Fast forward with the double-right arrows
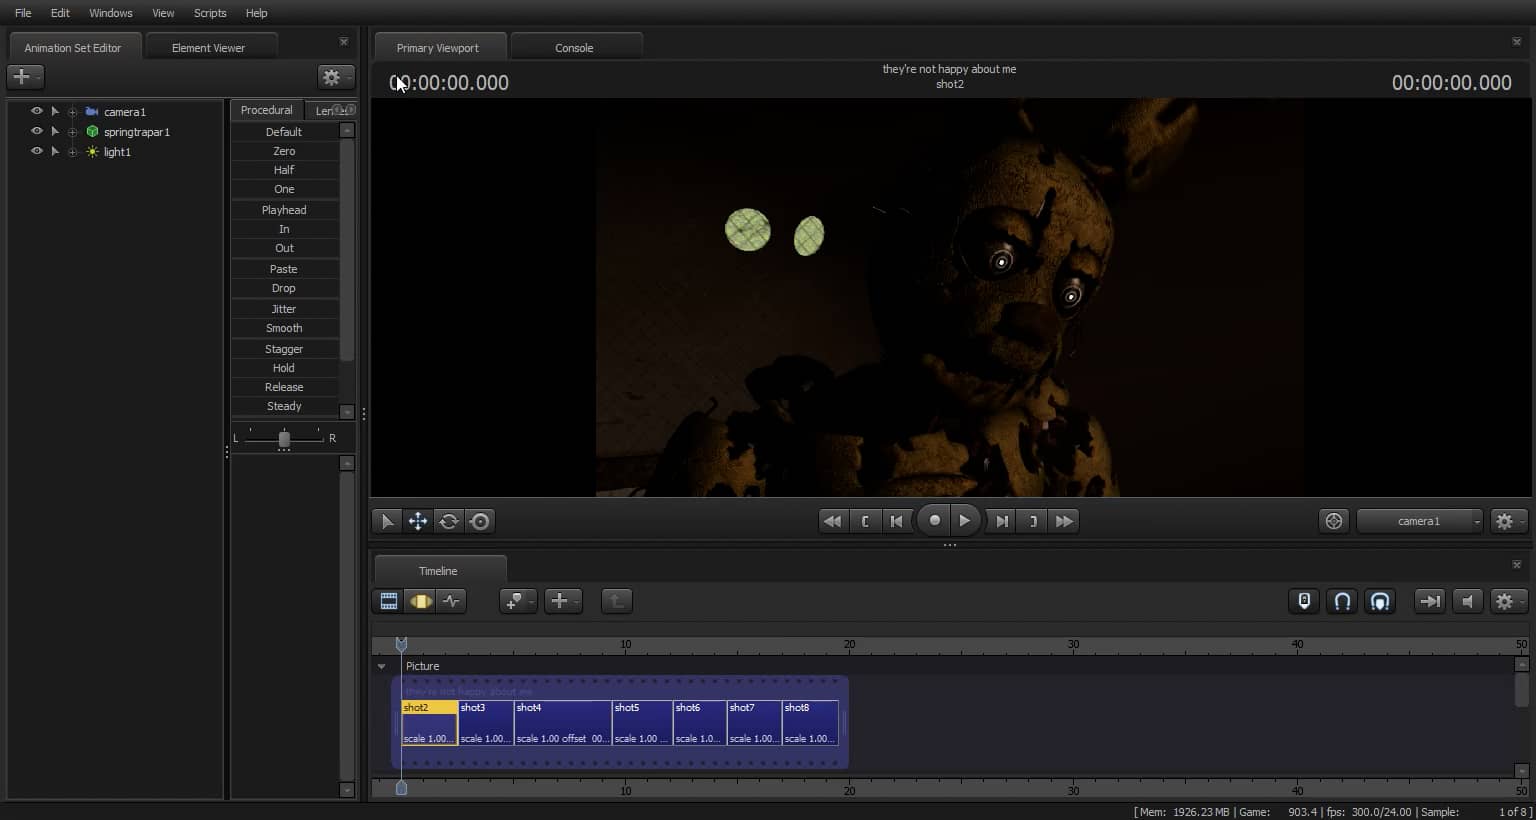Screen dimensions: 1536x820 [1064, 521]
